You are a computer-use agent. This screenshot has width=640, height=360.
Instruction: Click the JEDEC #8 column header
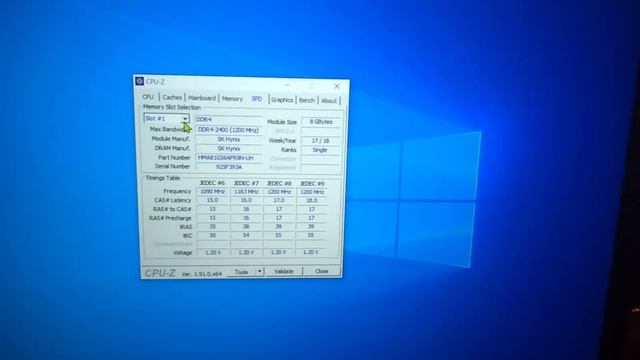279,184
